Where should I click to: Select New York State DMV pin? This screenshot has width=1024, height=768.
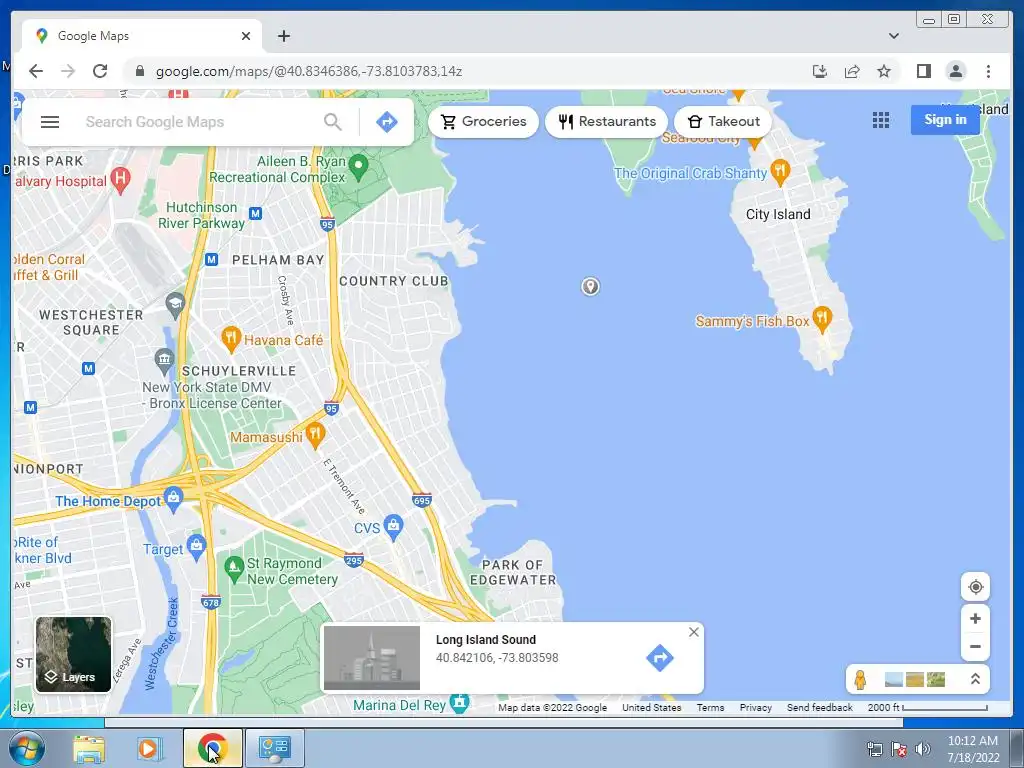[164, 359]
